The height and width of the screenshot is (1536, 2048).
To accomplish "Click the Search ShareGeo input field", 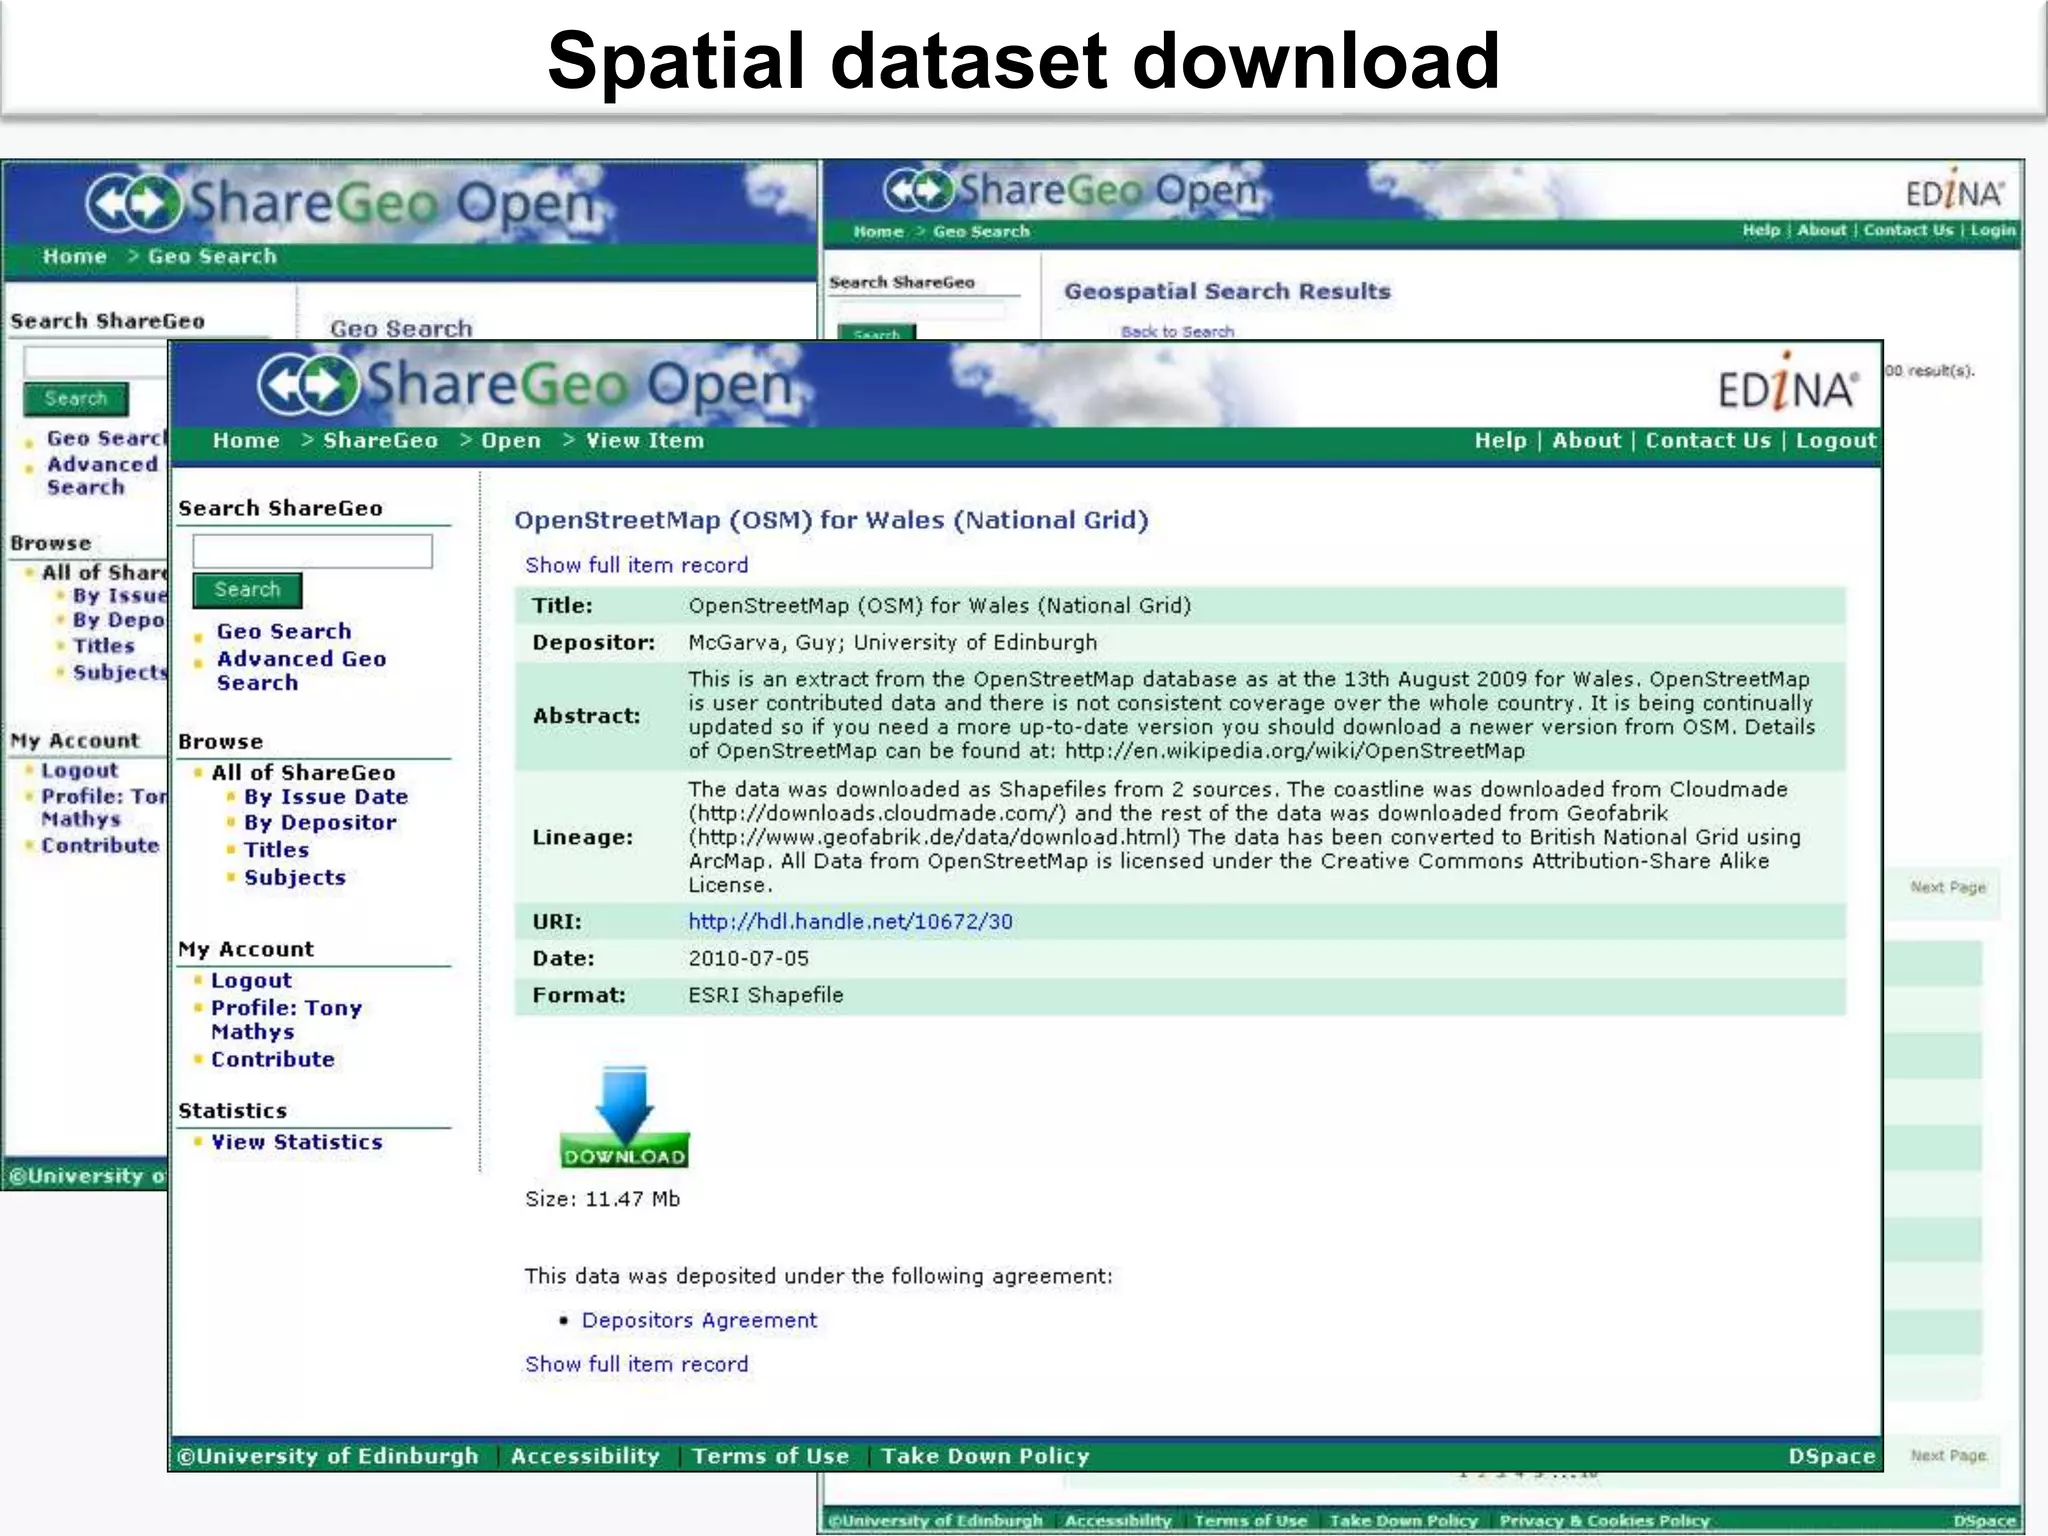I will pos(312,551).
